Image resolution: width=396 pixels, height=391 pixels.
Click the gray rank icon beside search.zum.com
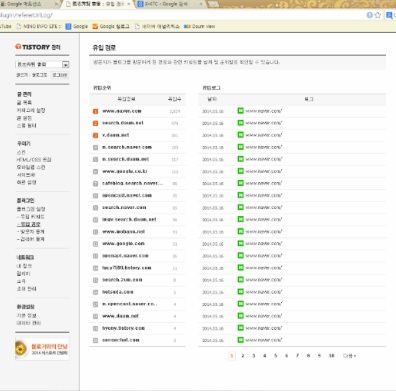click(x=95, y=280)
